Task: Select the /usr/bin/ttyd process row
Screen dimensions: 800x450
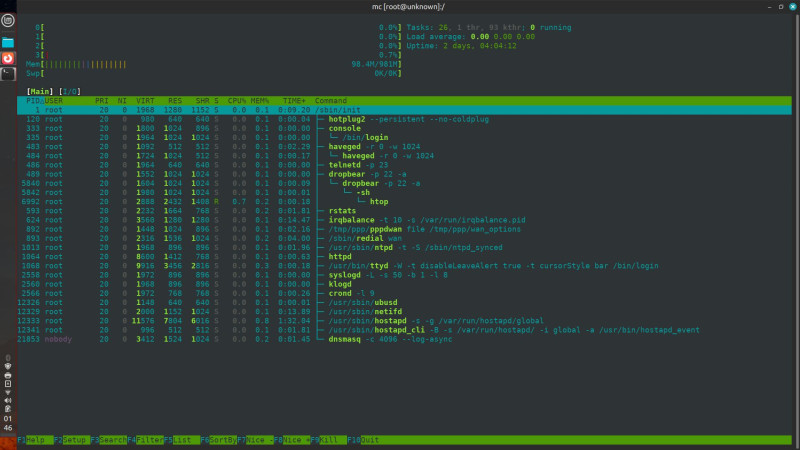Action: pyautogui.click(x=404, y=266)
